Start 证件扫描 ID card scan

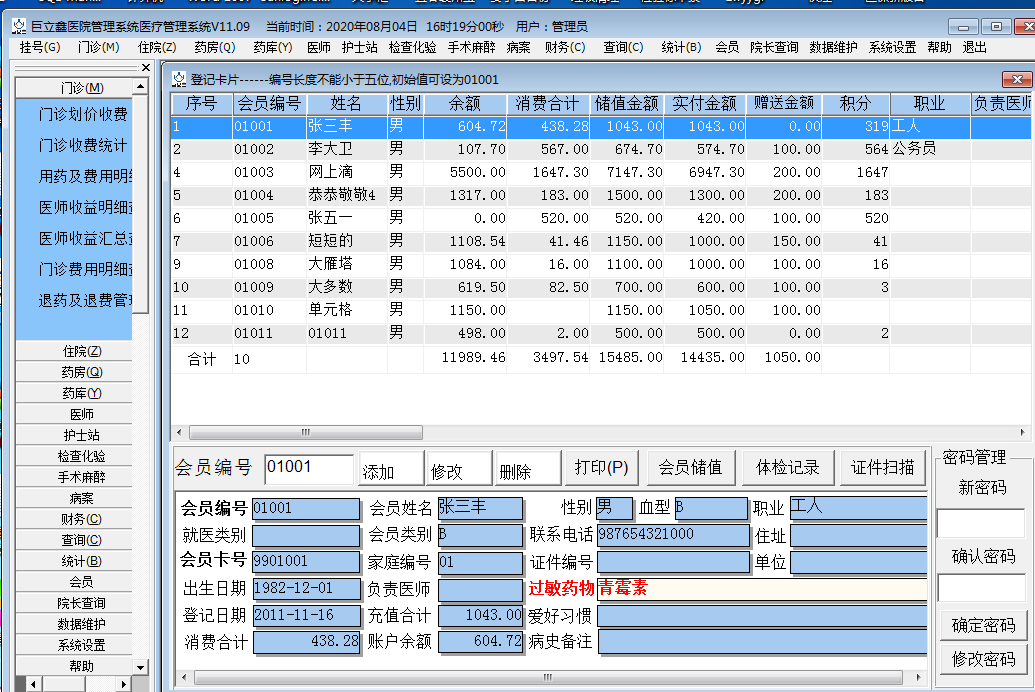point(881,467)
